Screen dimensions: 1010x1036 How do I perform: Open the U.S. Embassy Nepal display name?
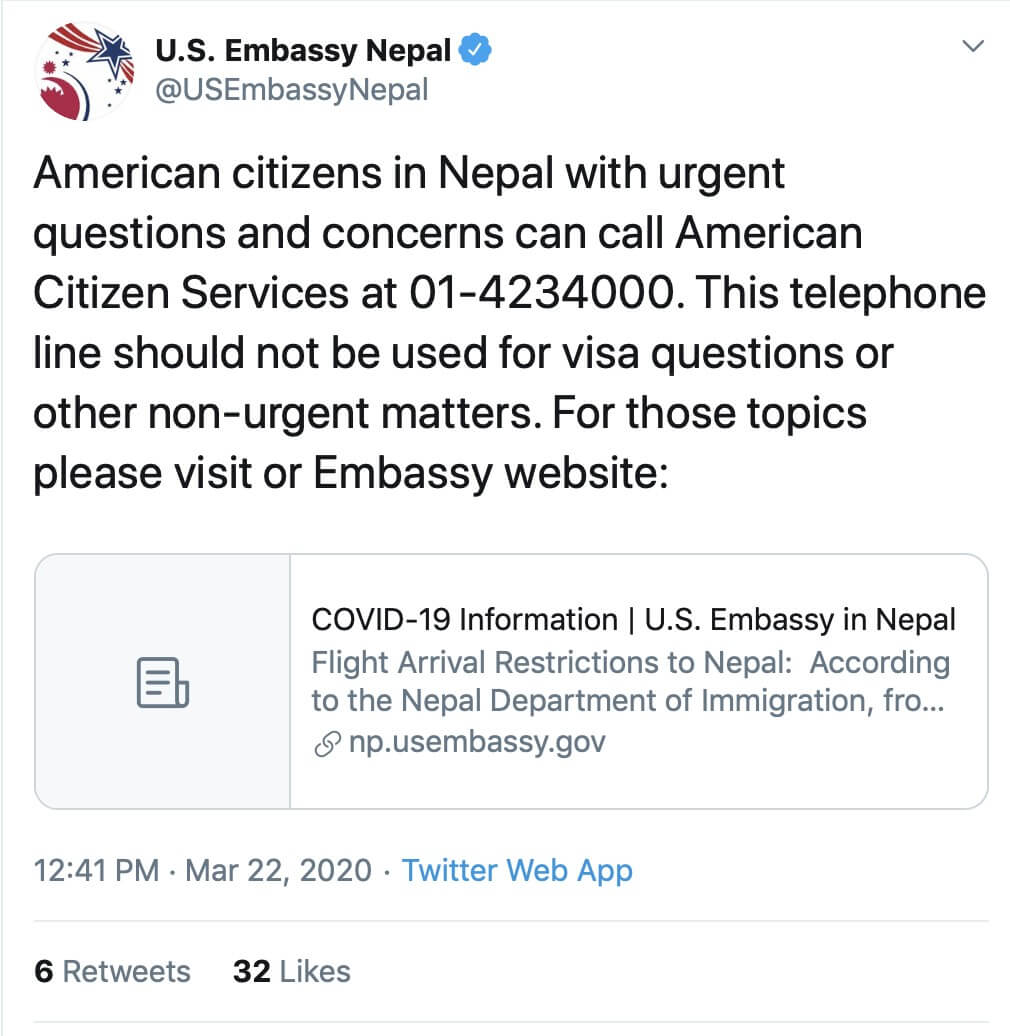tap(304, 49)
